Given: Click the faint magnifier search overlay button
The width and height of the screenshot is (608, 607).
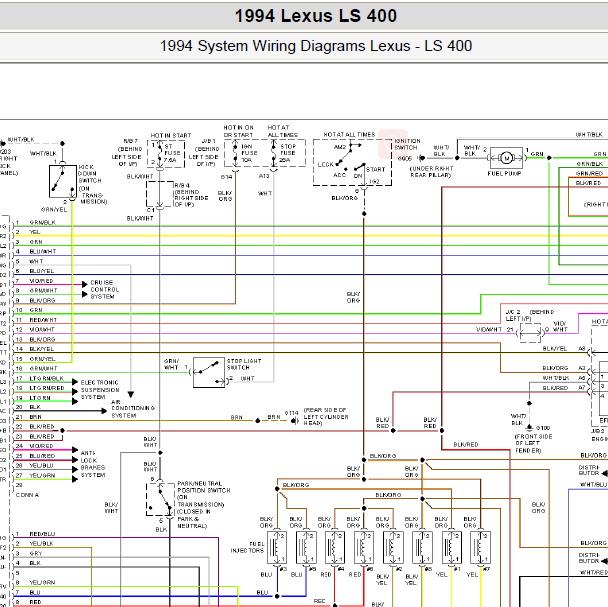Looking at the screenshot, I should (392, 144).
